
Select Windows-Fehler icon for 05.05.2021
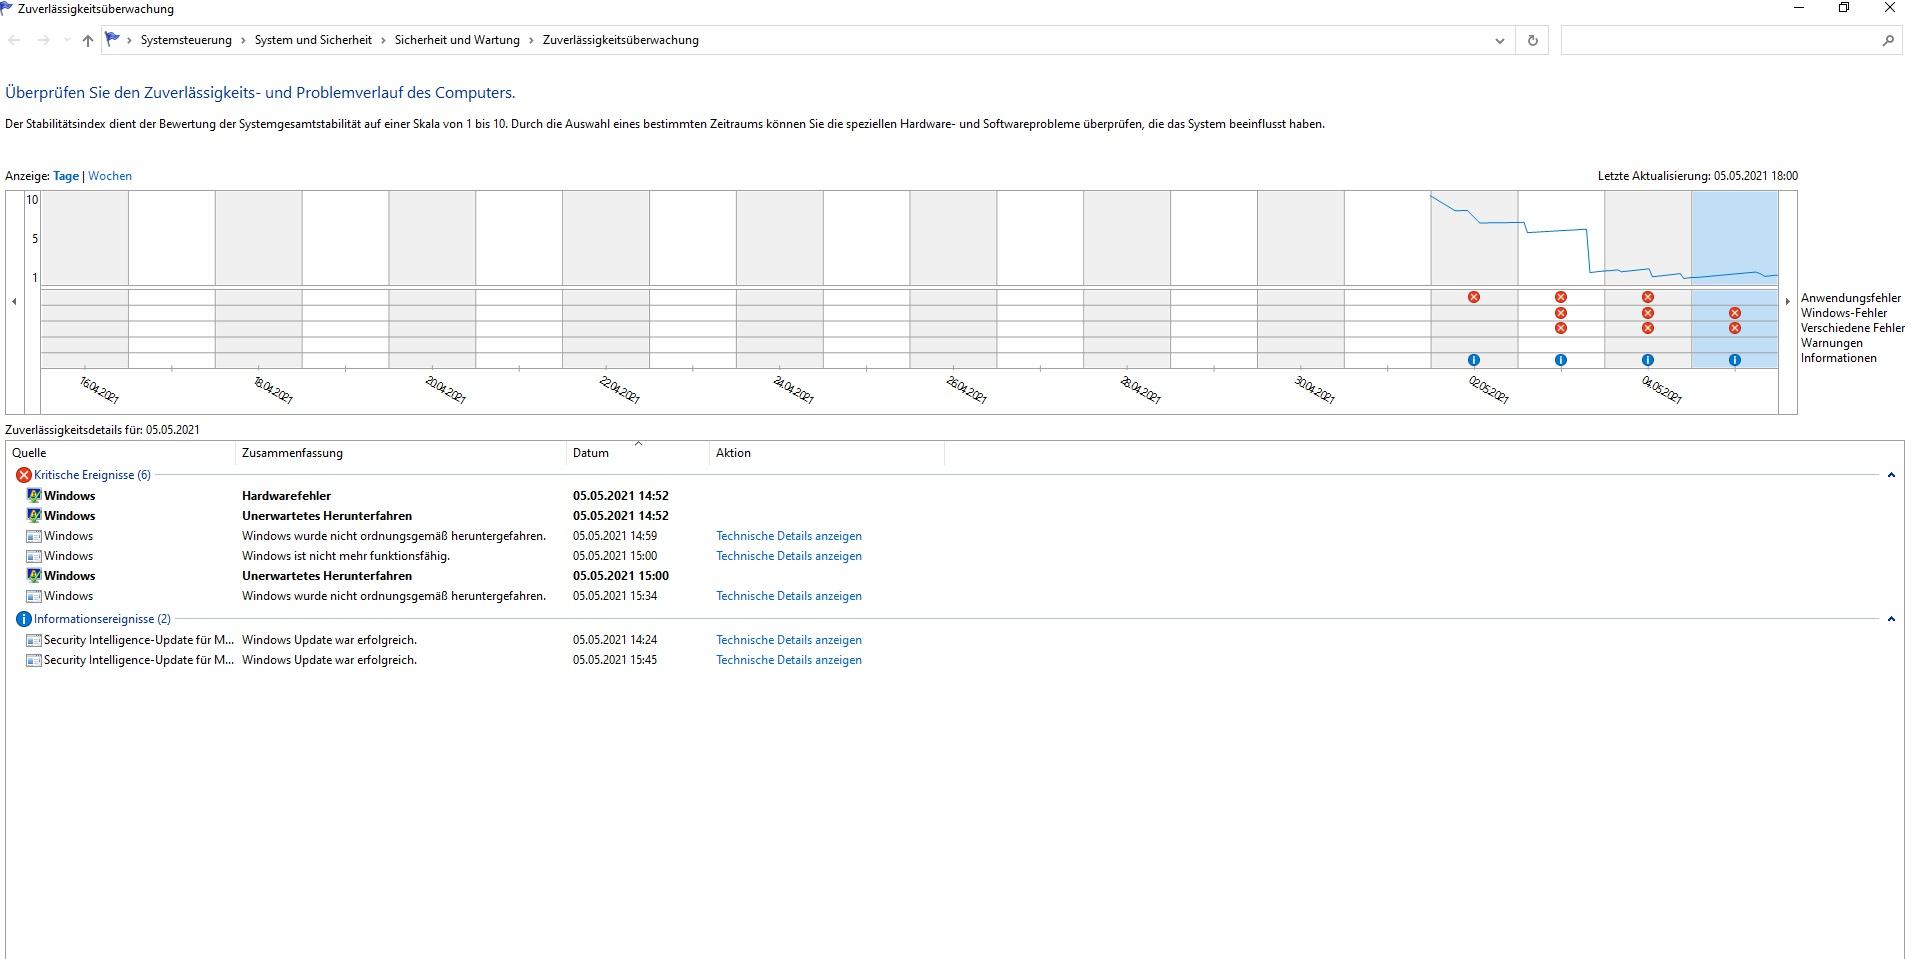[1735, 313]
